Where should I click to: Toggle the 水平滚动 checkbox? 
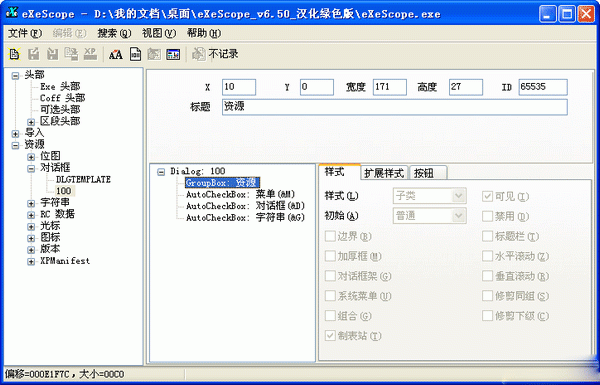click(487, 256)
